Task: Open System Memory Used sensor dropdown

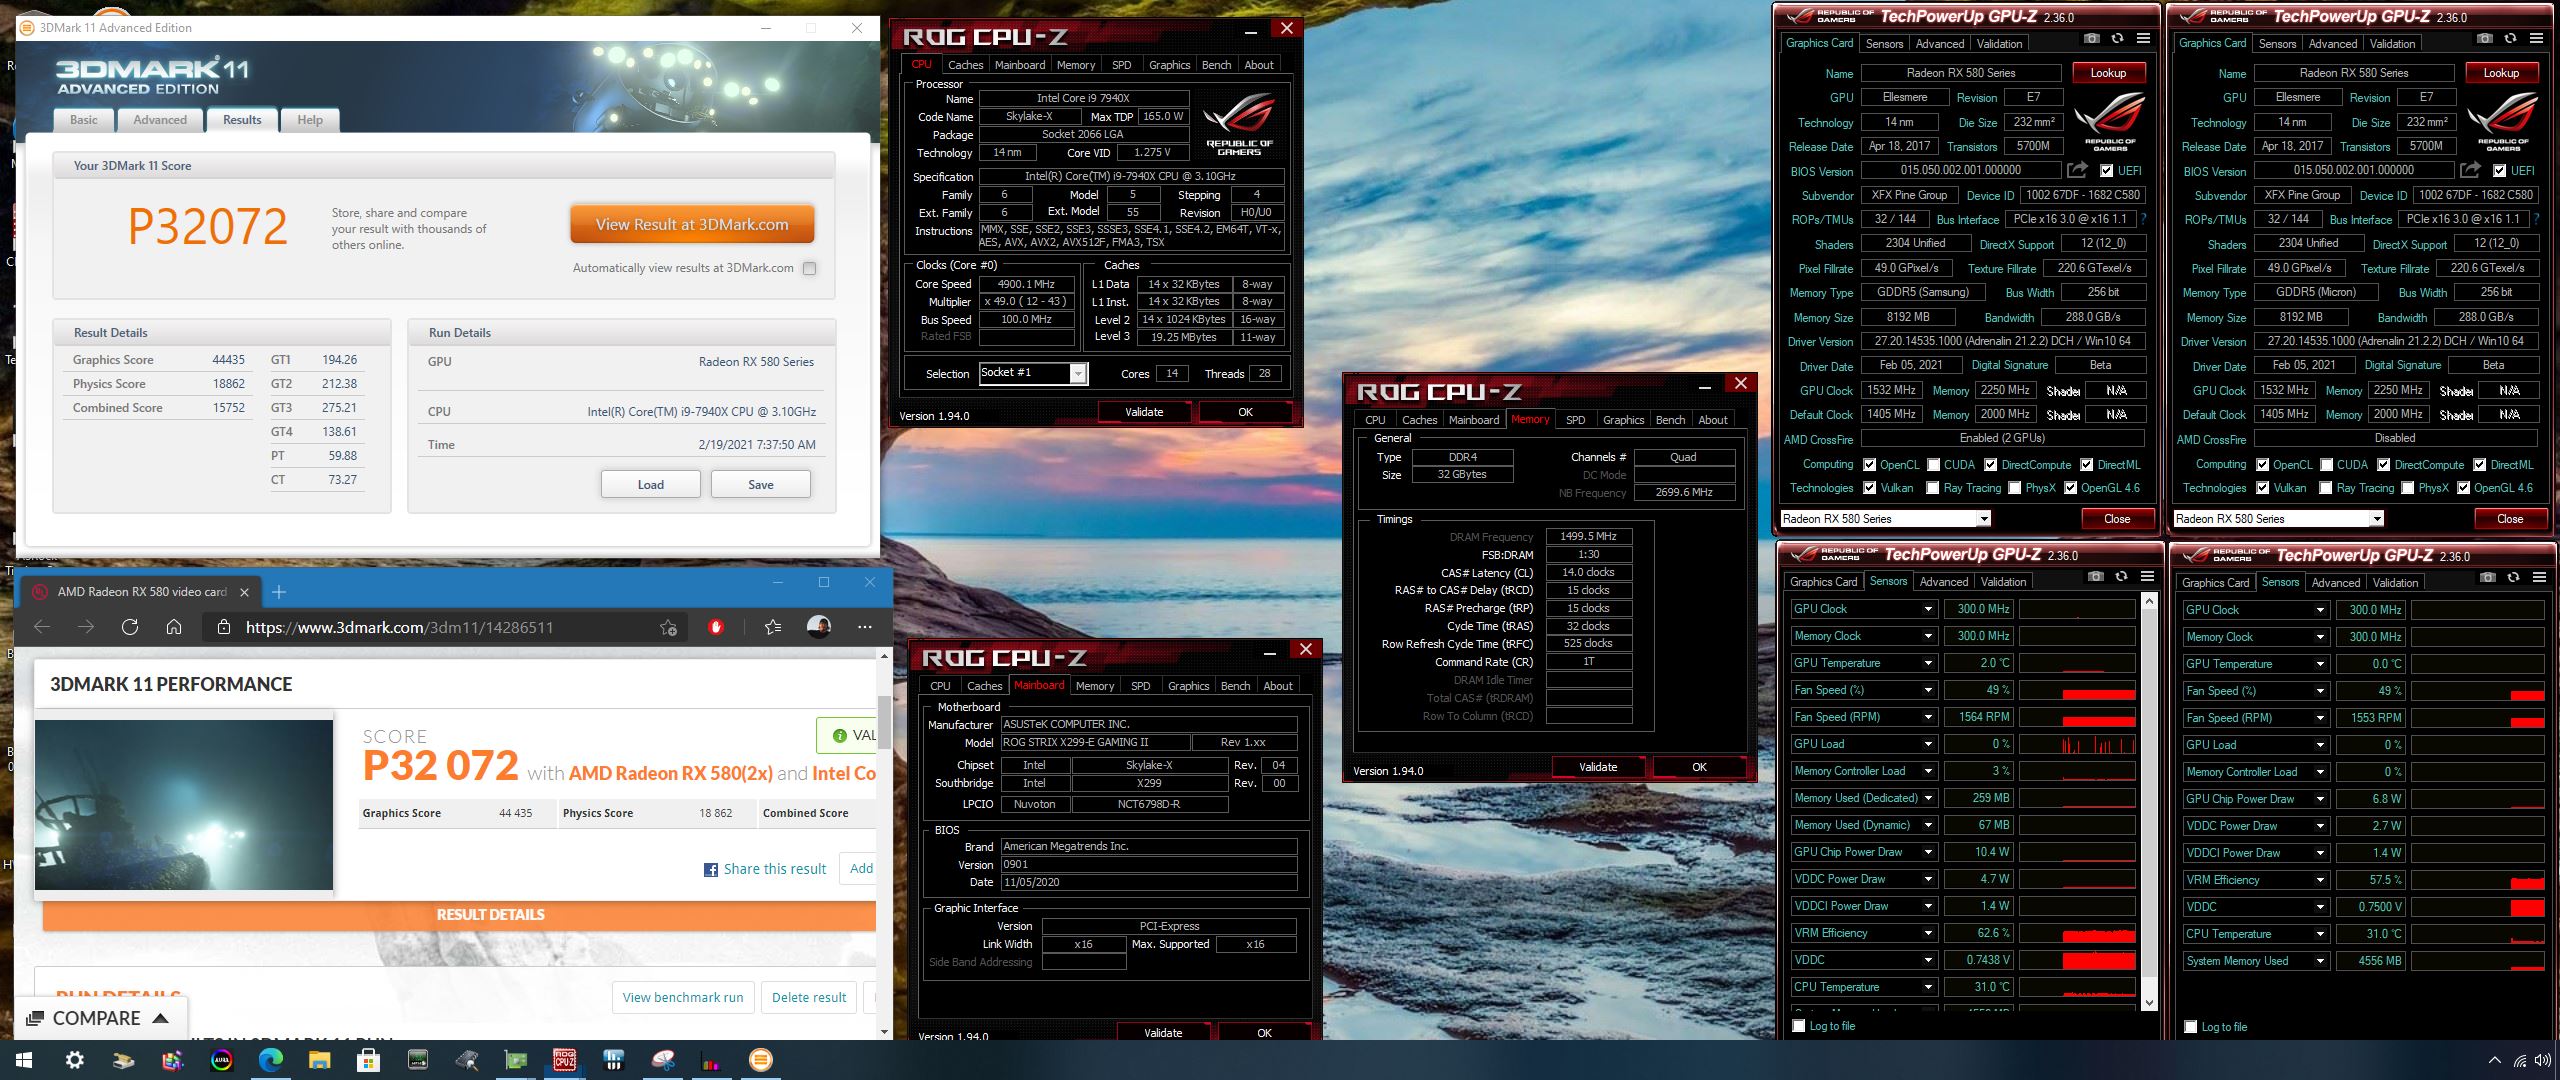Action: pyautogui.click(x=2320, y=961)
